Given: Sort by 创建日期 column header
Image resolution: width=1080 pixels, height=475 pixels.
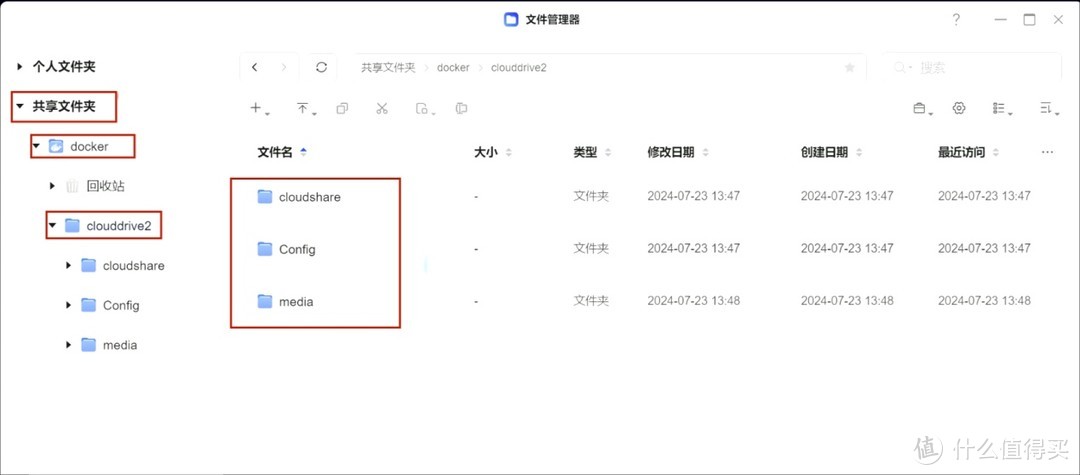Looking at the screenshot, I should tap(824, 152).
